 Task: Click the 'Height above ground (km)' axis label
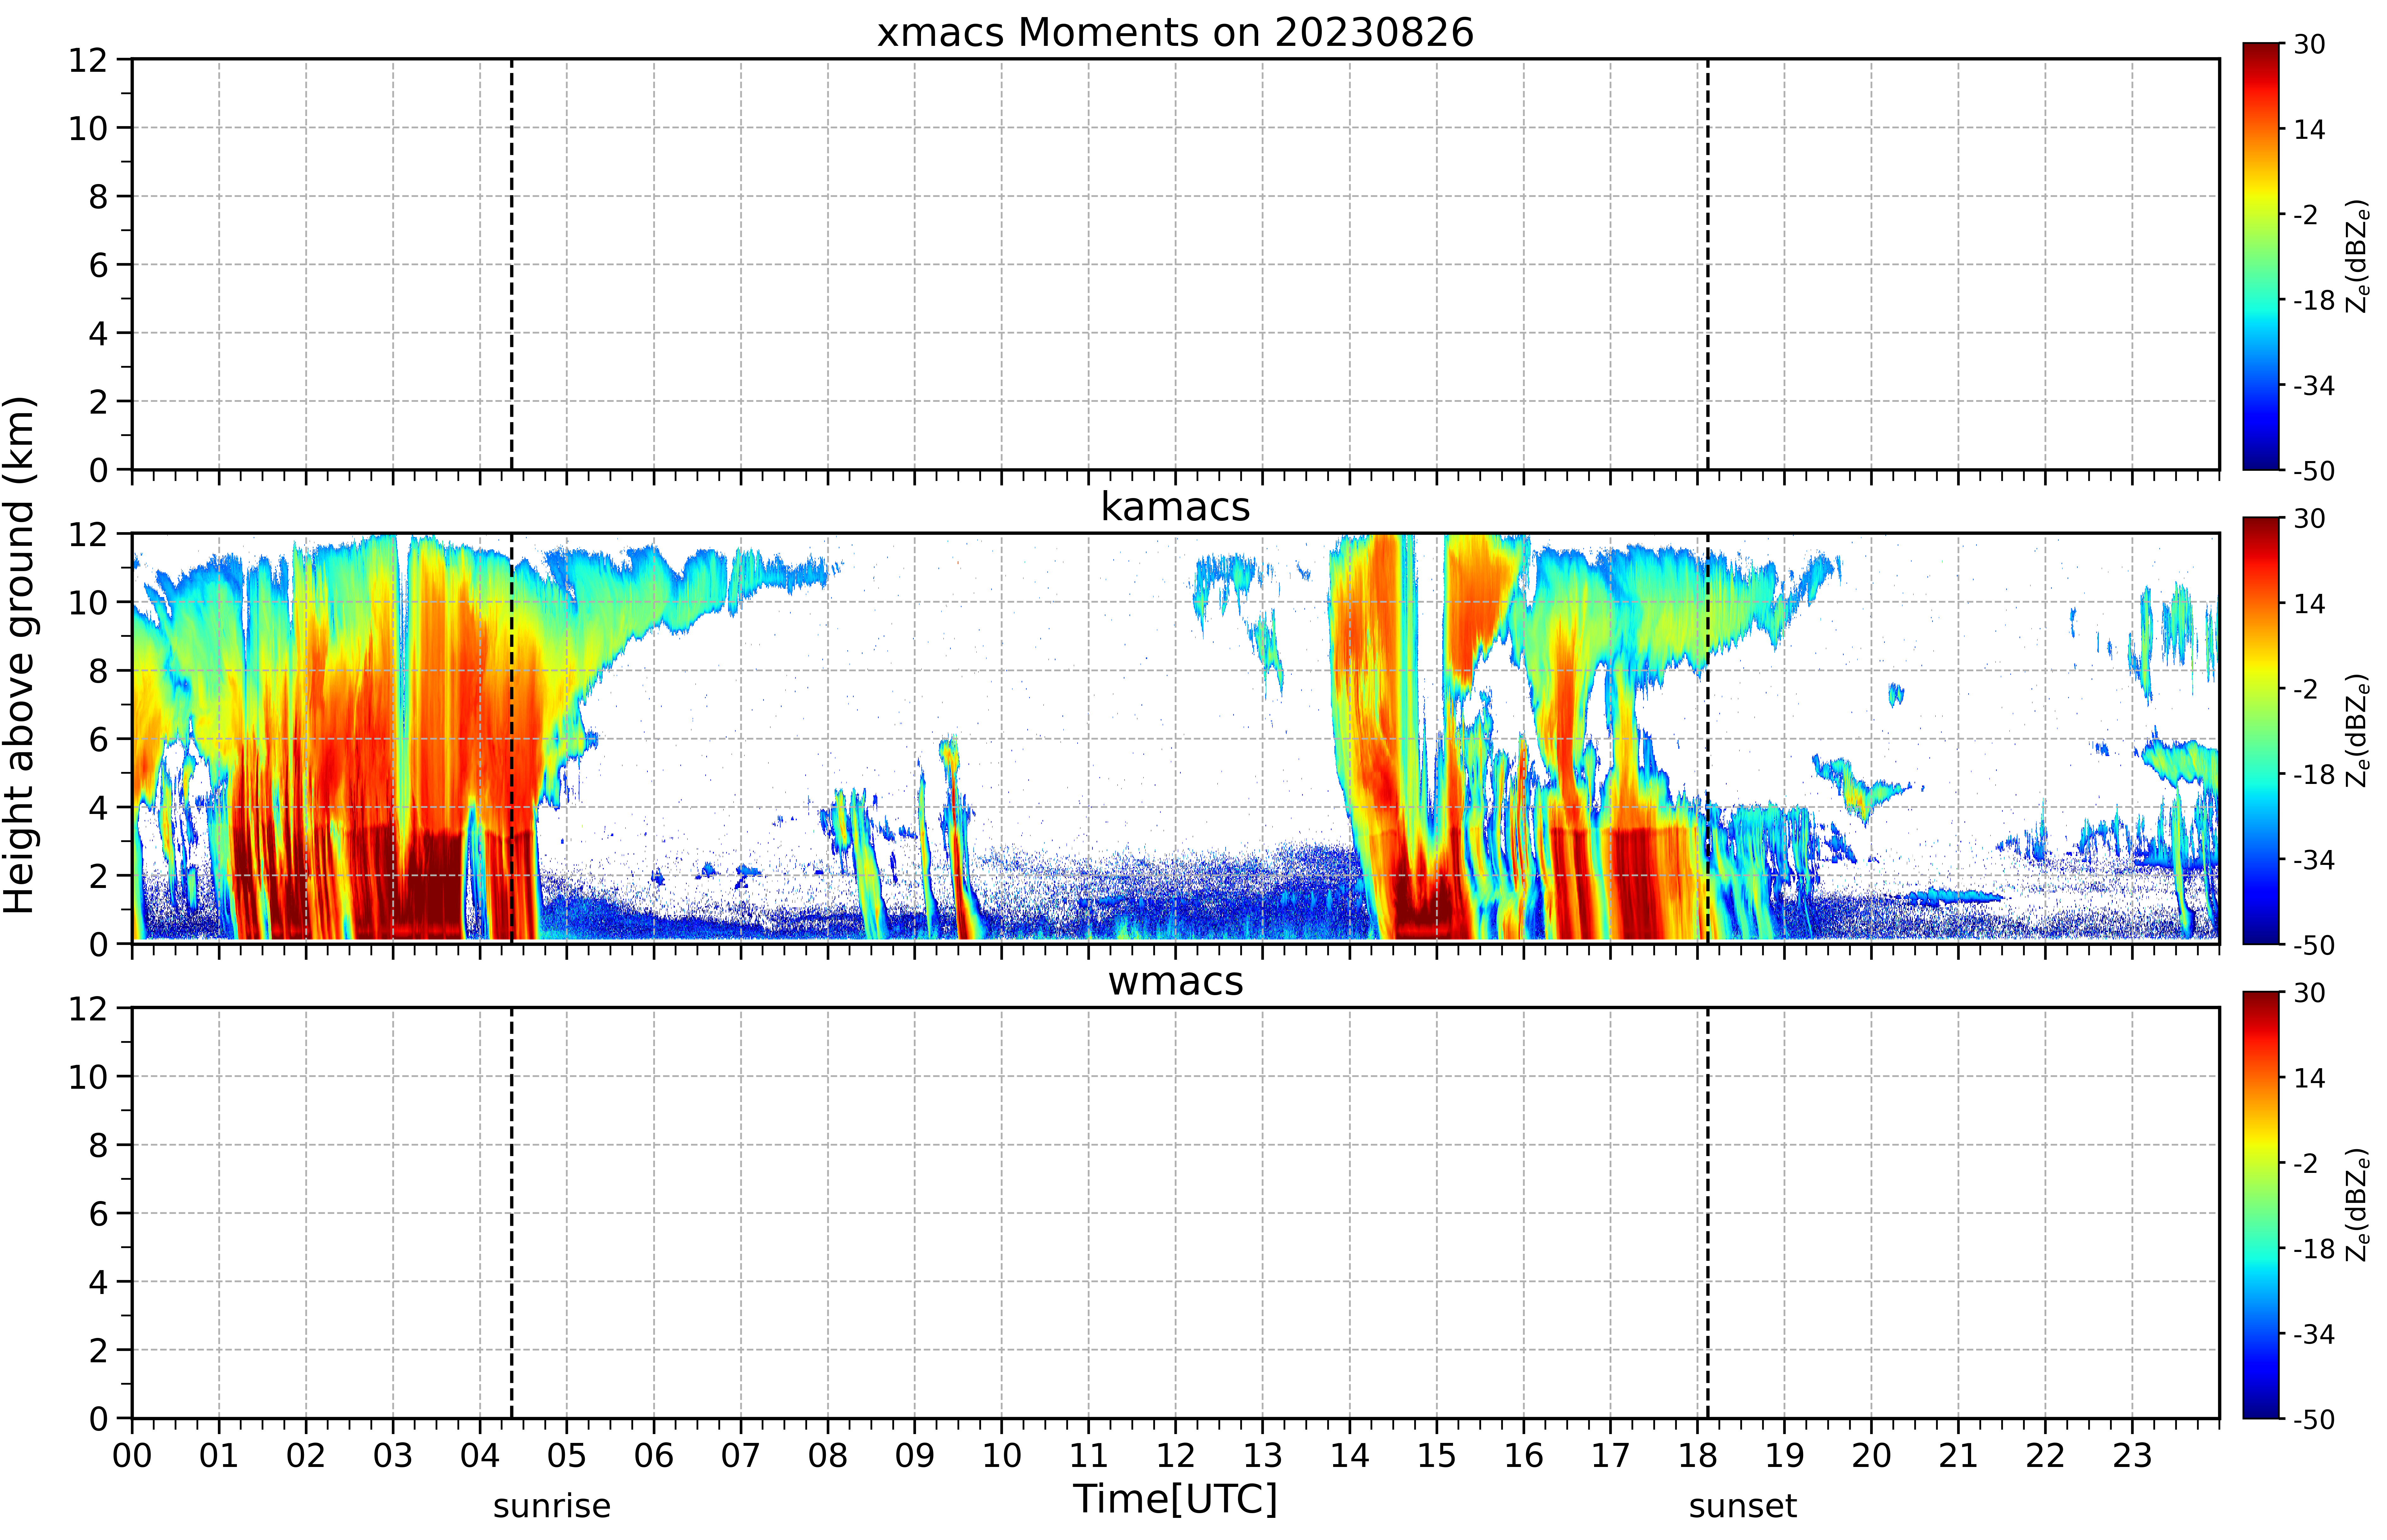(20, 655)
